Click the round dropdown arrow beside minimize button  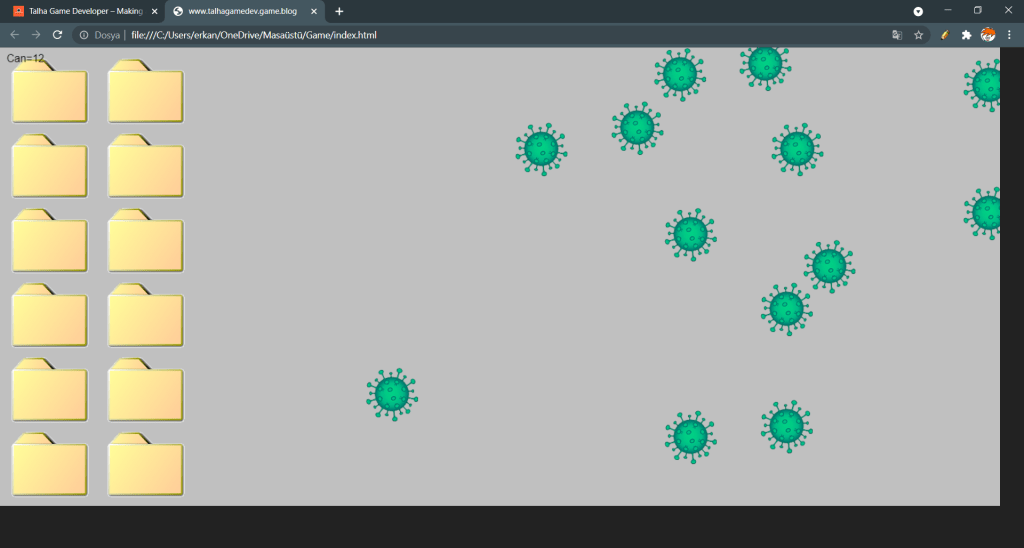point(918,11)
